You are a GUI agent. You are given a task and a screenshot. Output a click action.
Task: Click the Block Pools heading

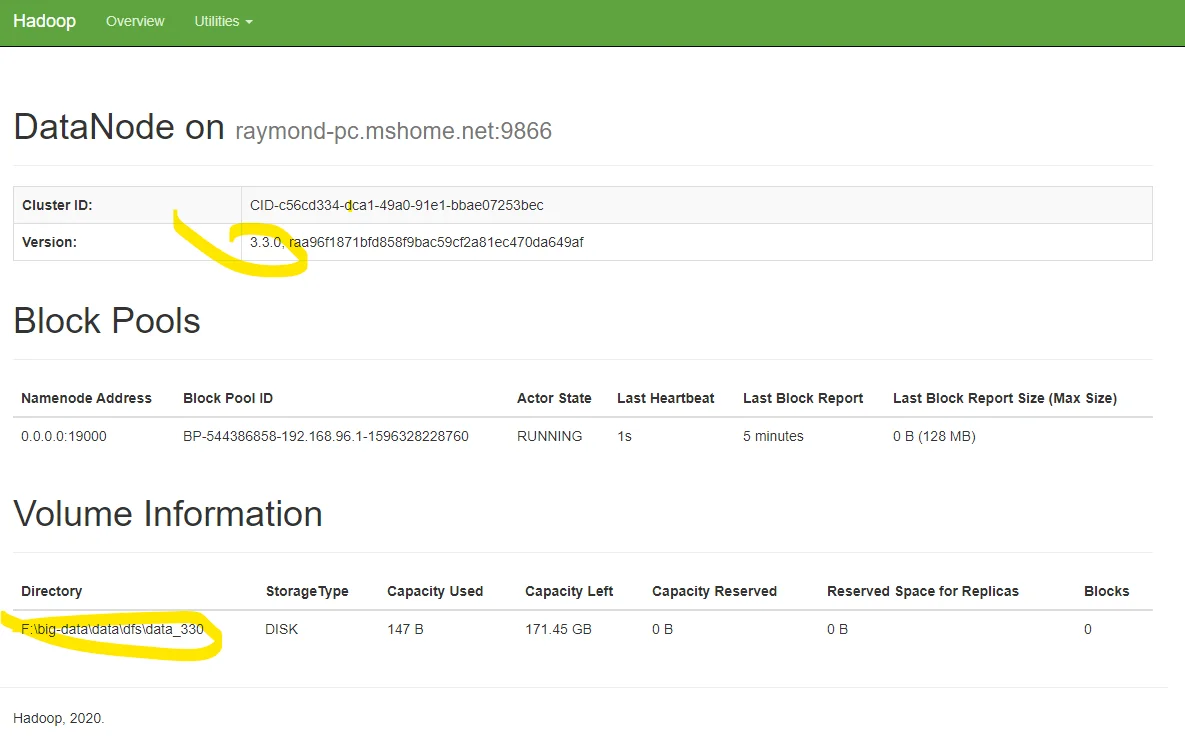pos(107,321)
